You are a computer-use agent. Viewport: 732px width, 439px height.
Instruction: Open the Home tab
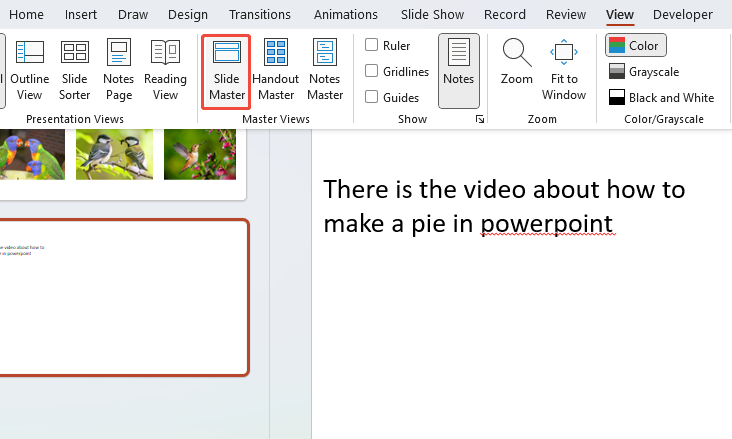(26, 14)
